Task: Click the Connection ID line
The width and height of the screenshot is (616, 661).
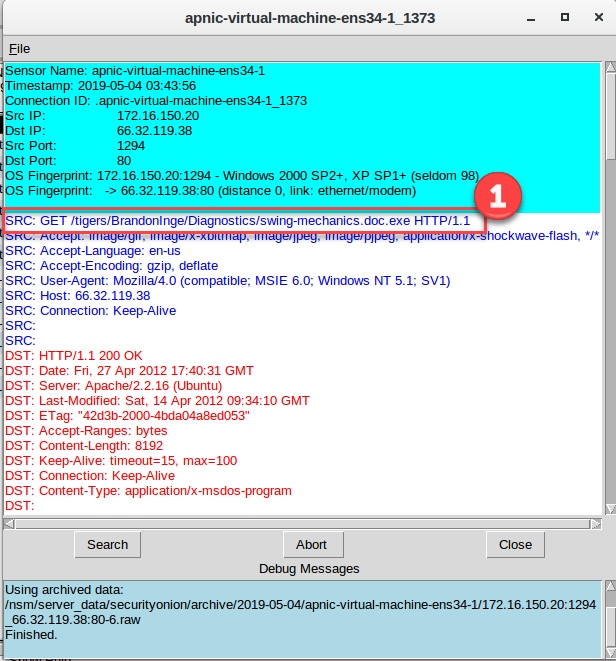Action: [156, 101]
